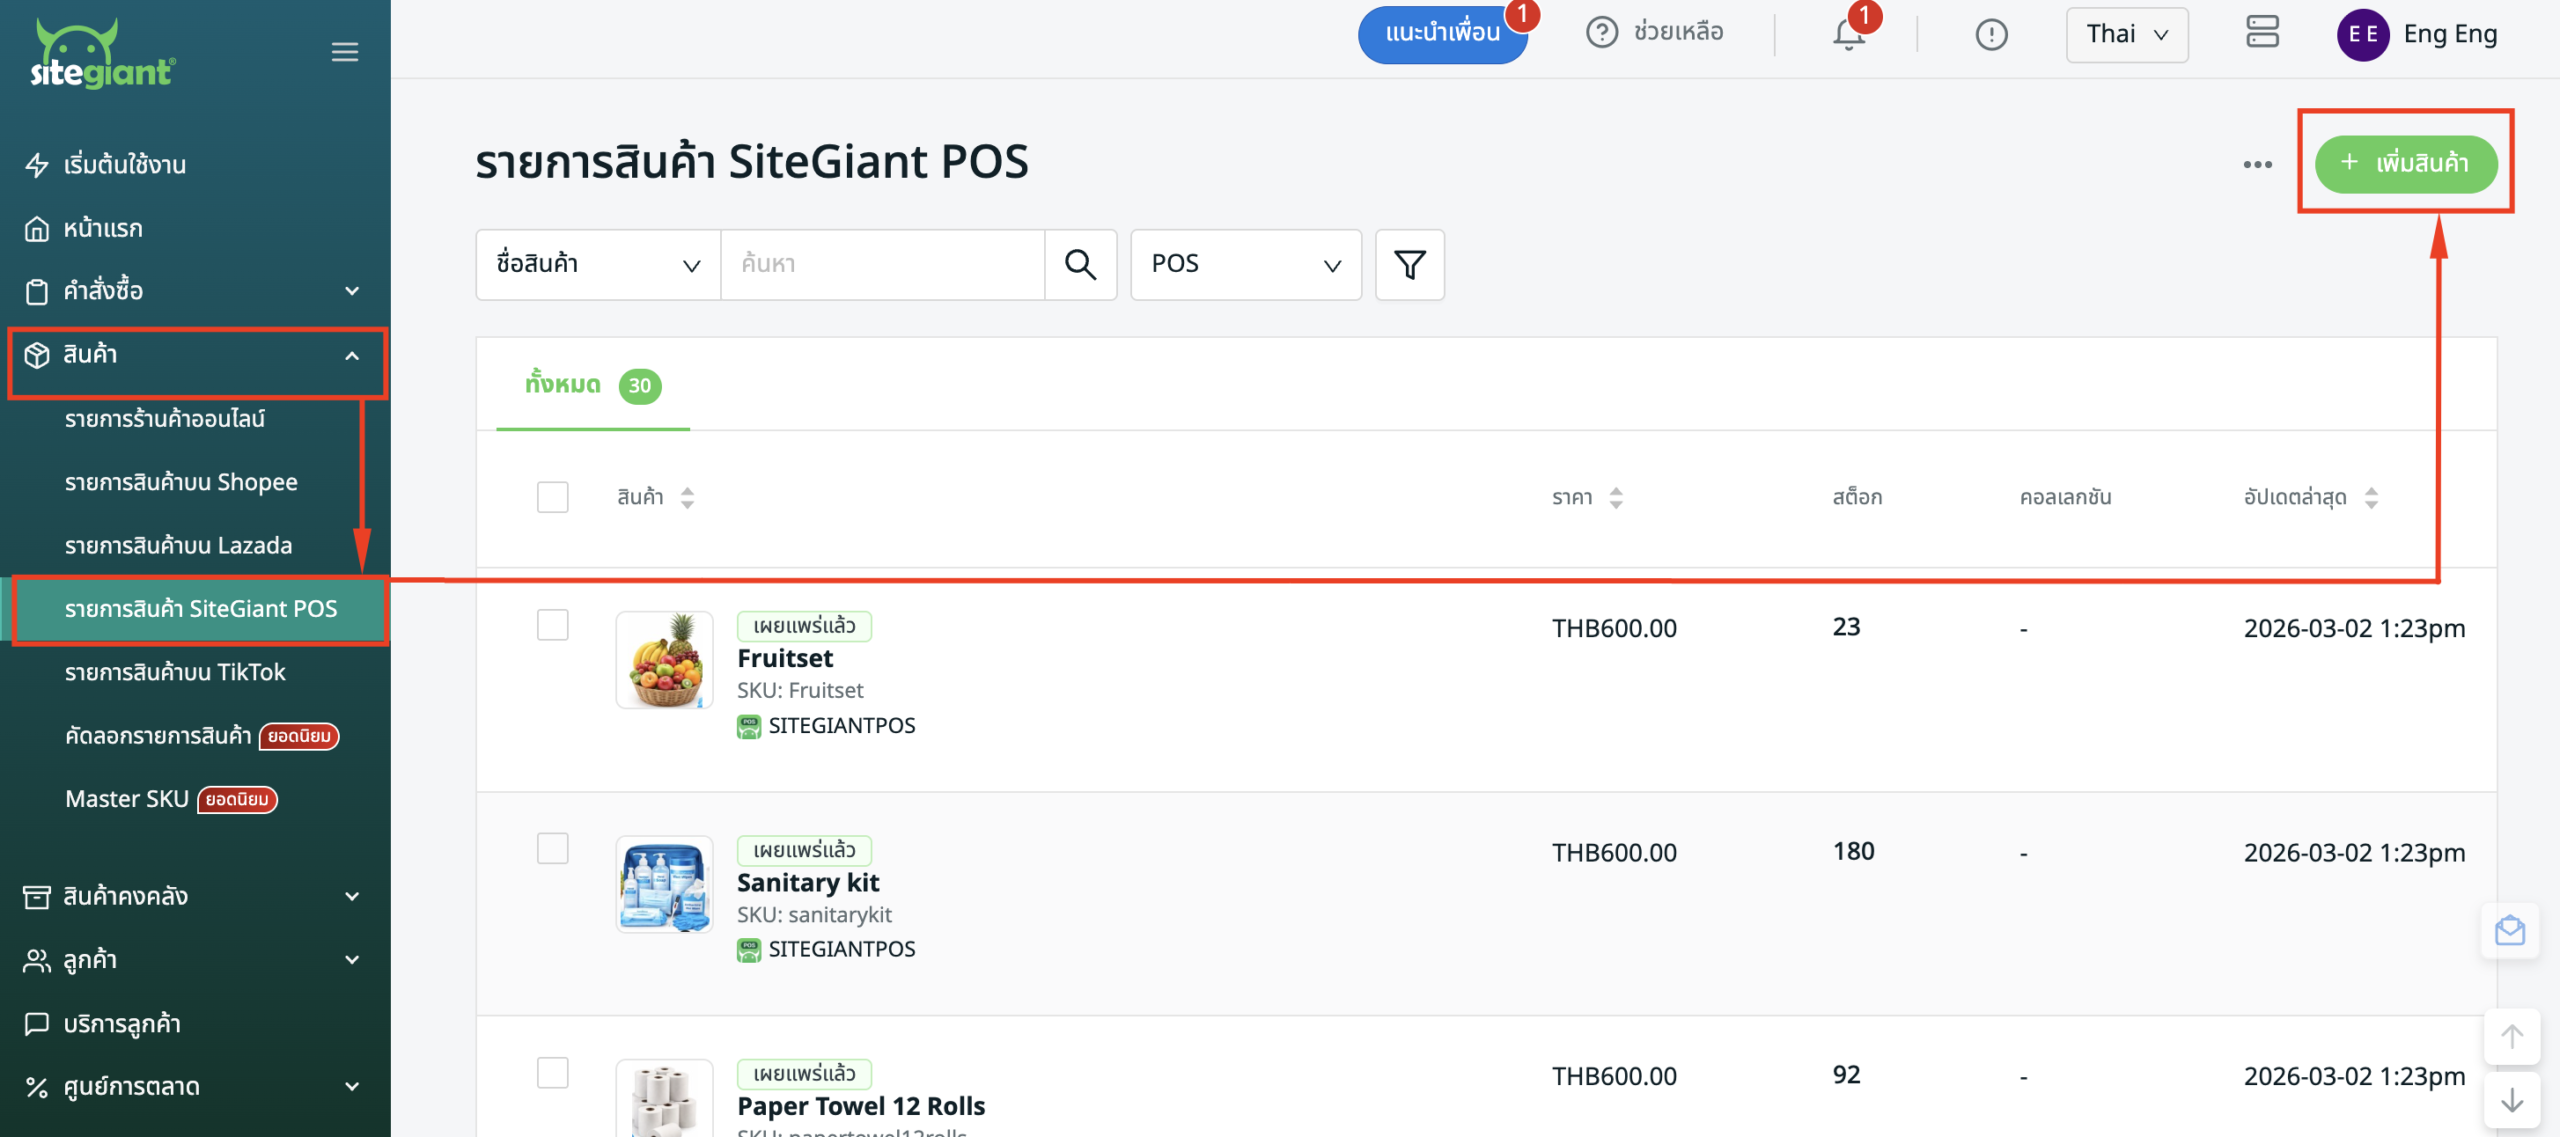Image resolution: width=2560 pixels, height=1137 pixels.
Task: Toggle the select-all header checkbox
Action: pos(552,497)
